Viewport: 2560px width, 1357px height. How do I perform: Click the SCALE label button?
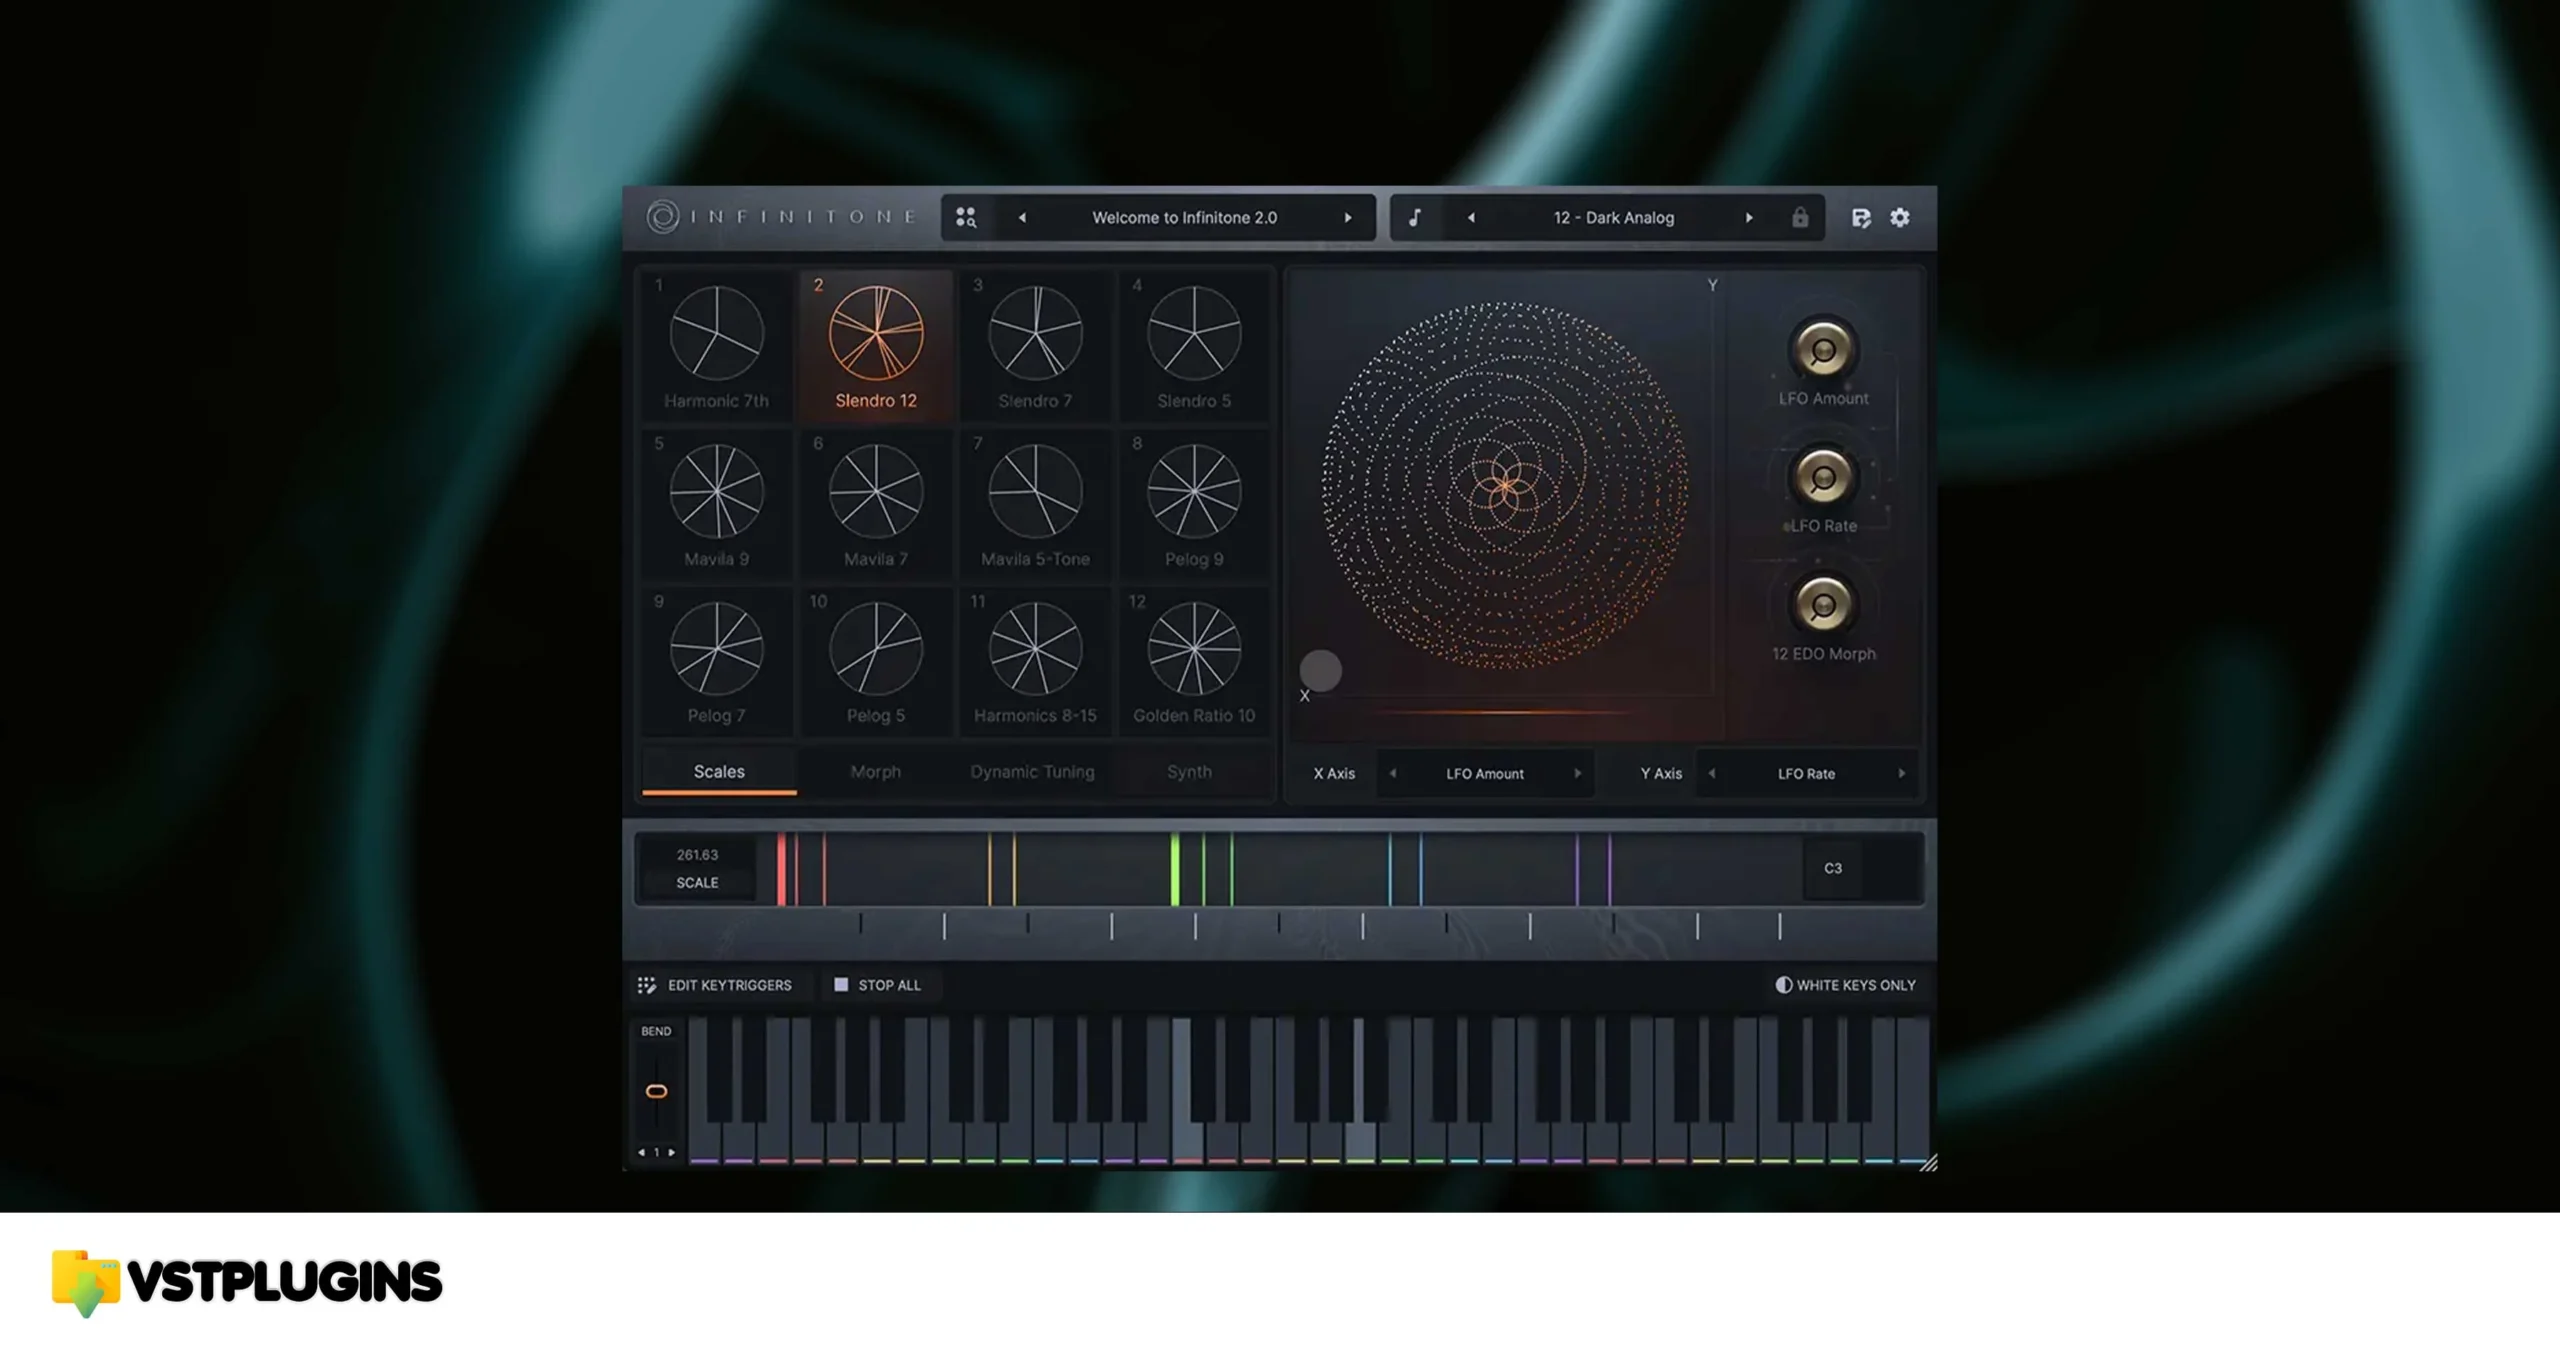[x=697, y=883]
